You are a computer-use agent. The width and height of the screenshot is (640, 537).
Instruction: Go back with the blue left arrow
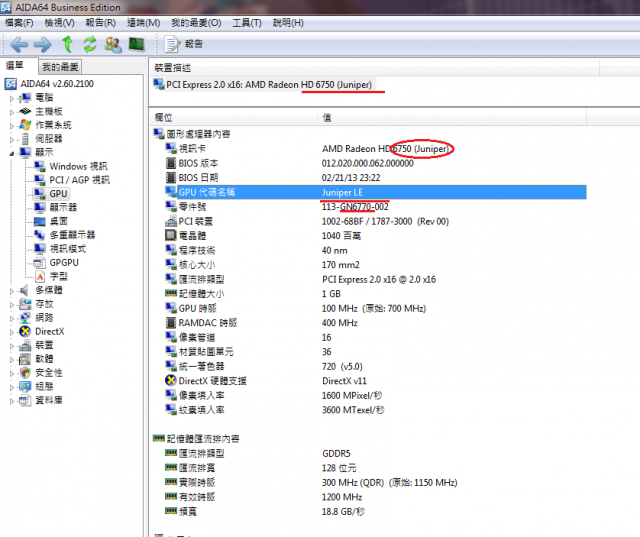point(19,44)
